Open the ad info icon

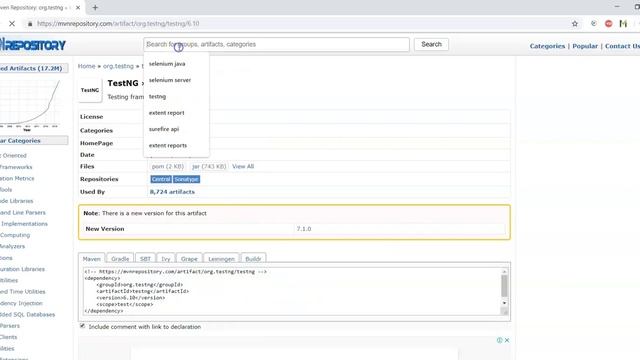(499, 340)
